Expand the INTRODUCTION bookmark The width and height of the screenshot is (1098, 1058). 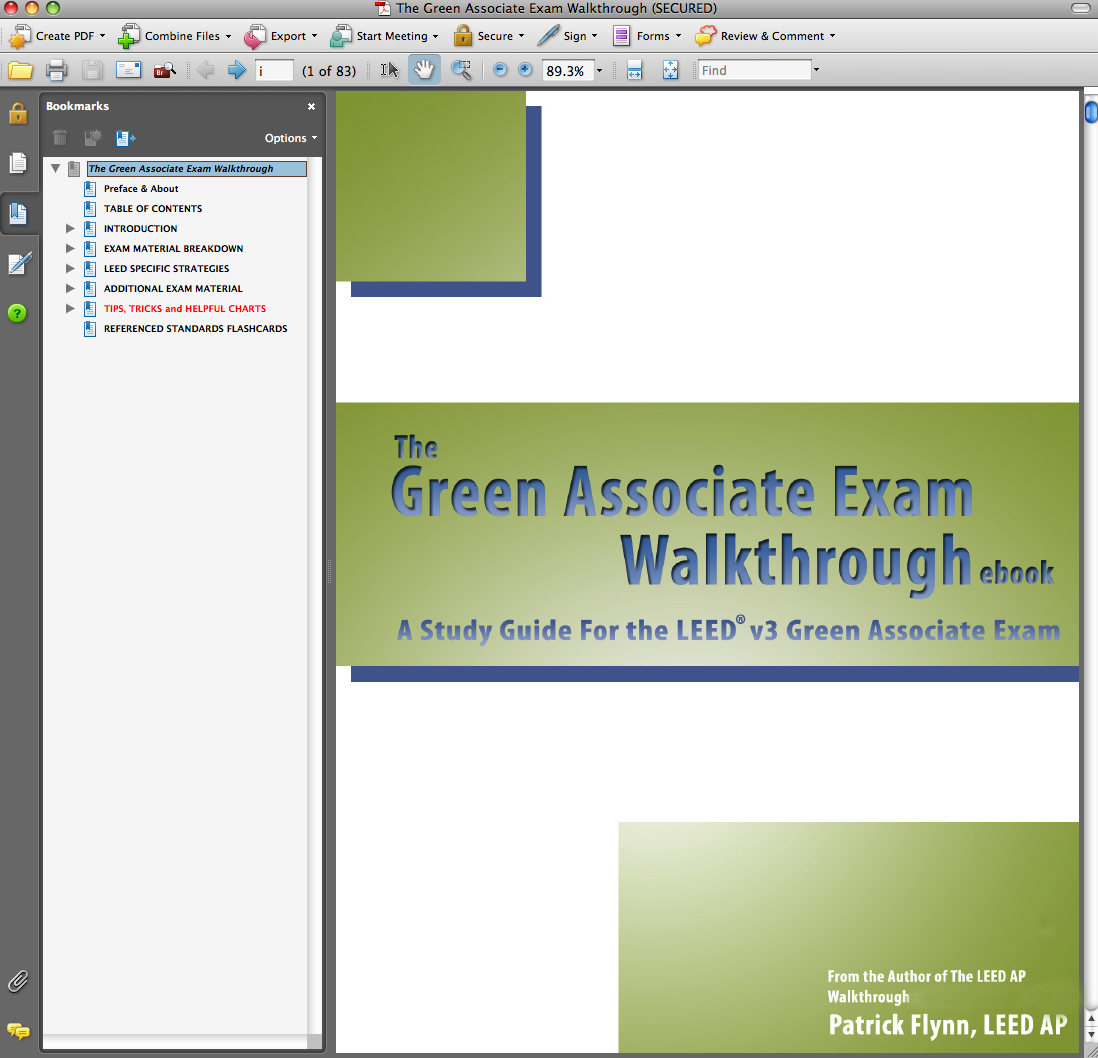pos(70,228)
